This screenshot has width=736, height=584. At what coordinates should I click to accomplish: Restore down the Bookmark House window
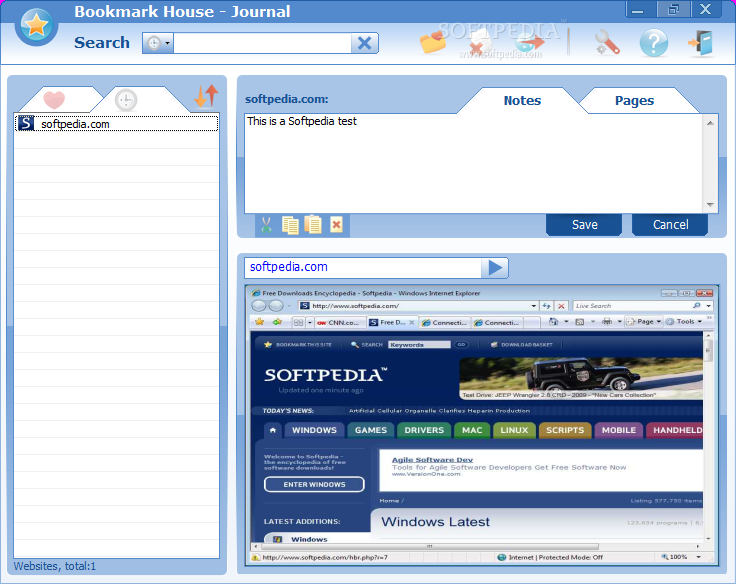(673, 9)
